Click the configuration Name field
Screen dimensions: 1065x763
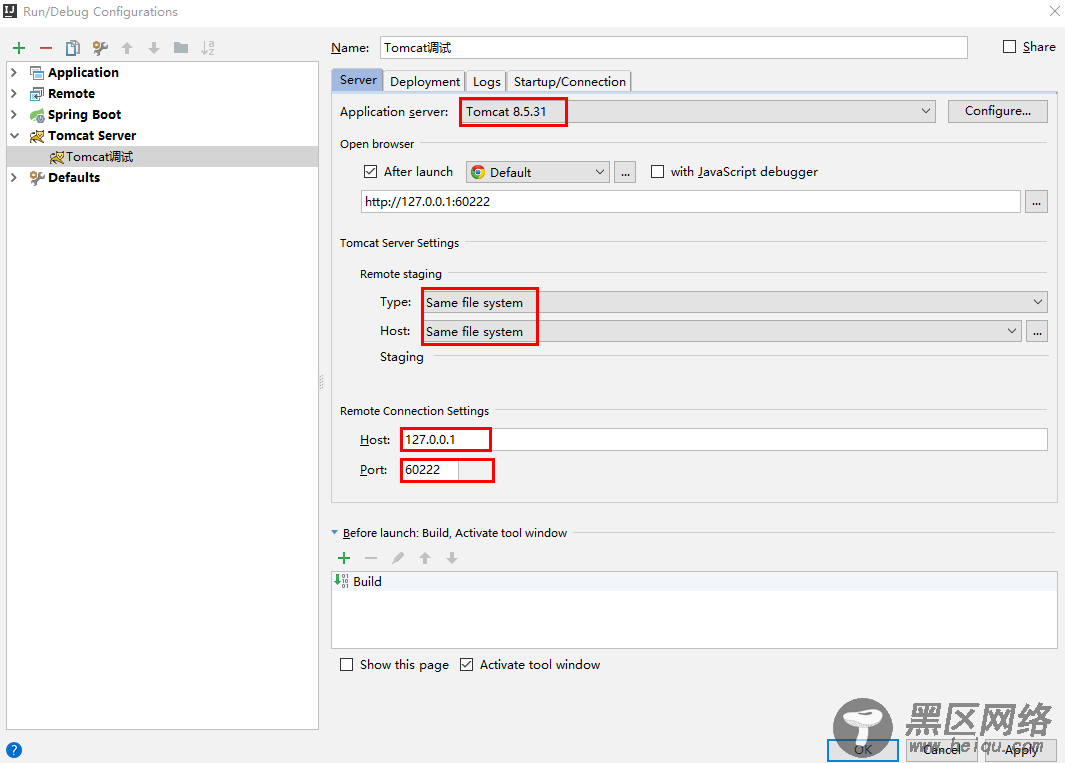point(674,48)
